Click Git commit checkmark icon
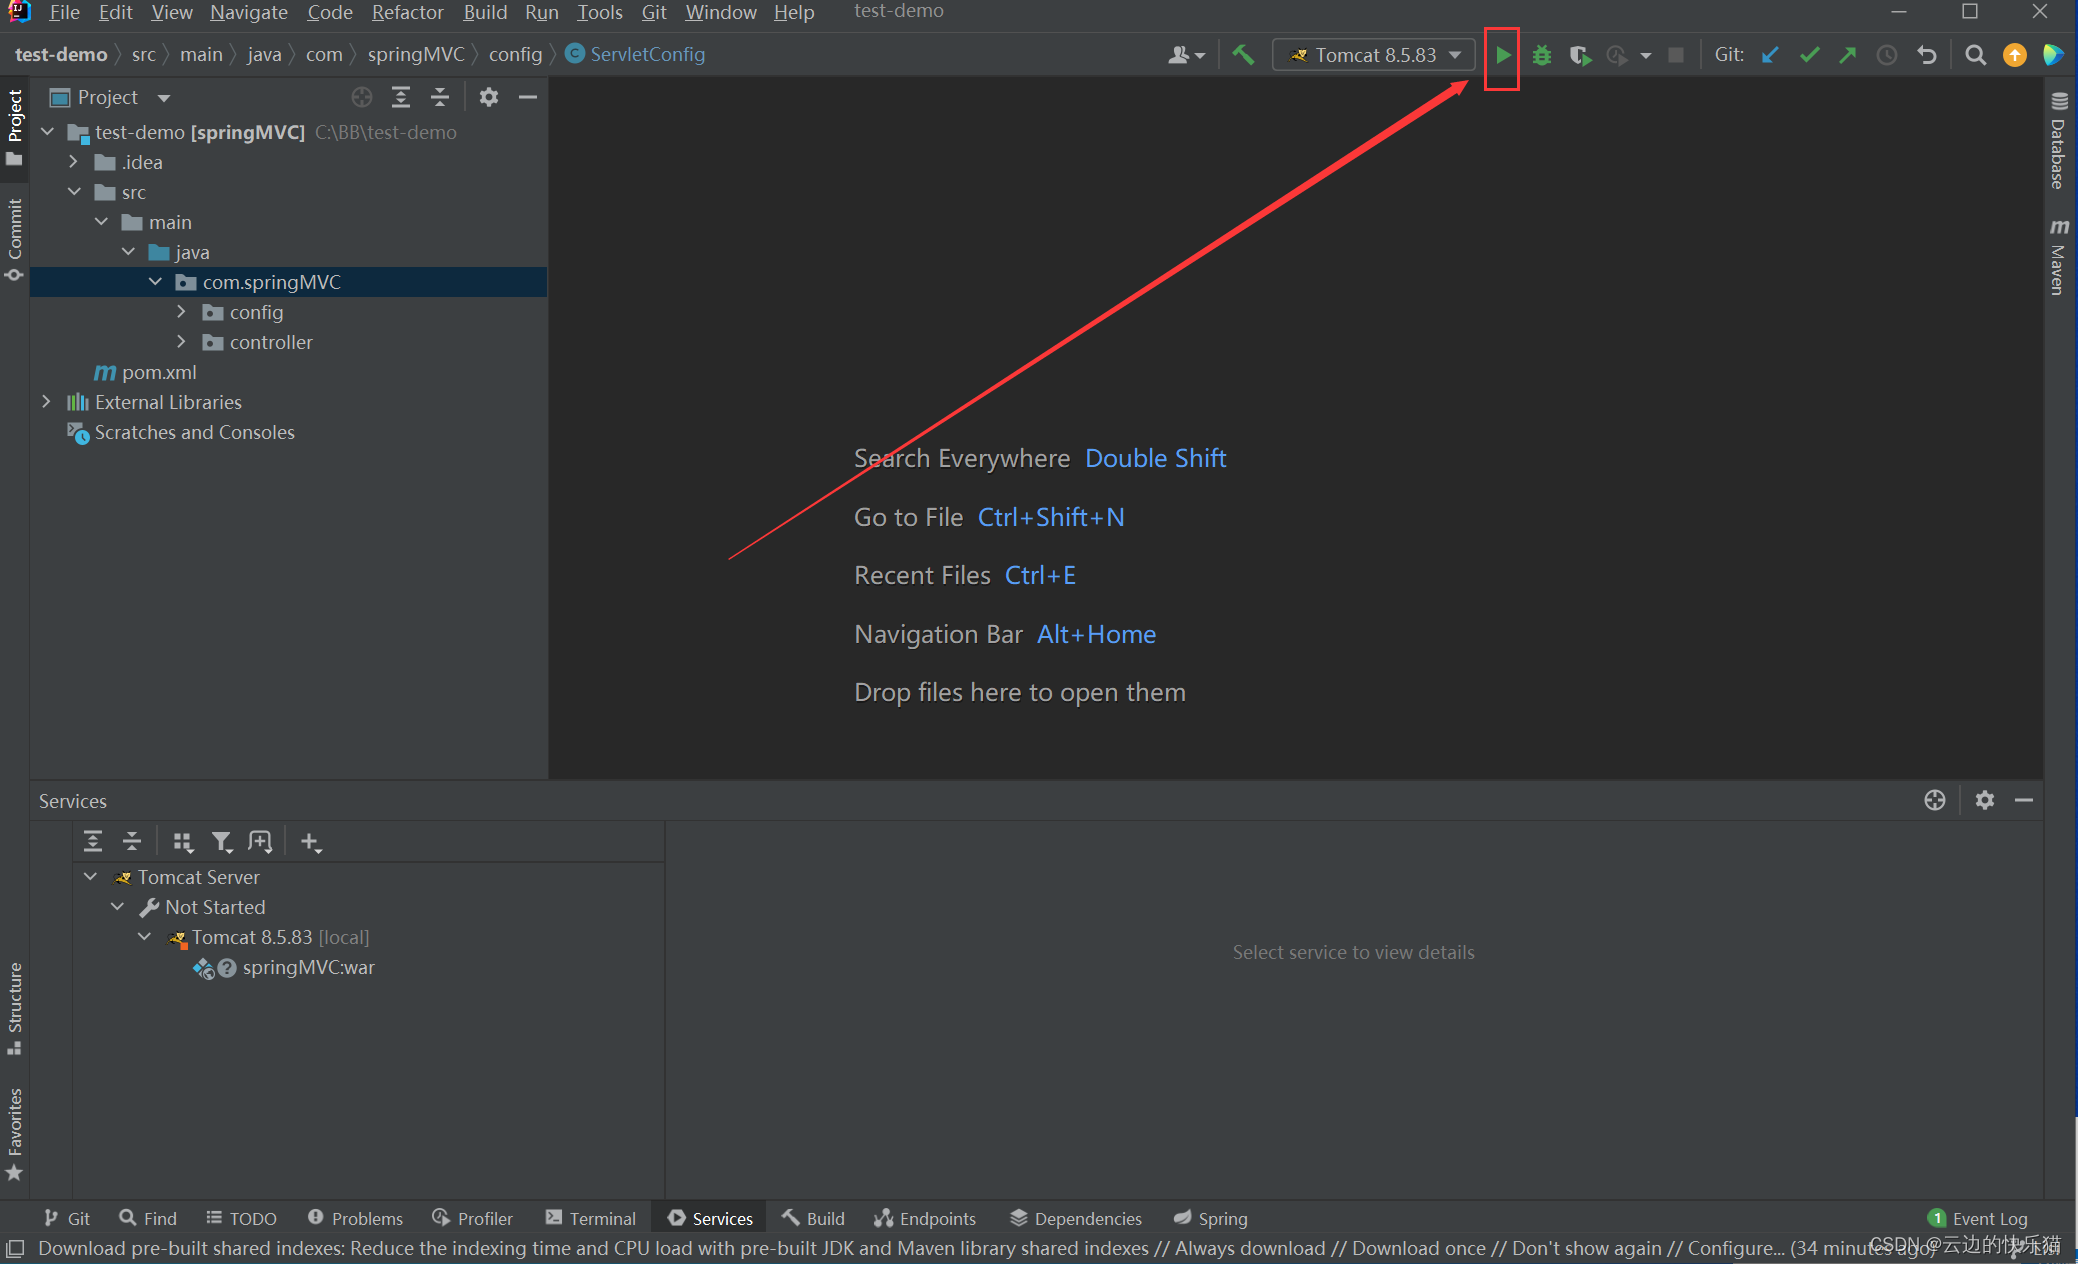2078x1264 pixels. coord(1809,55)
